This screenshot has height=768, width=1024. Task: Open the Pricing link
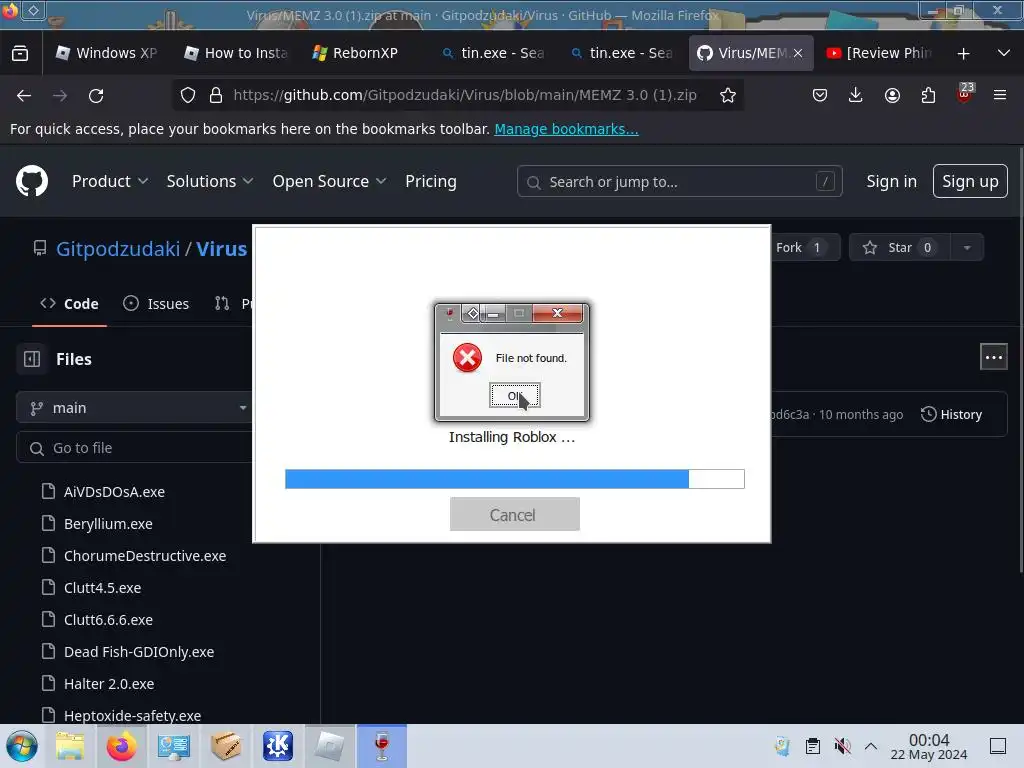point(430,182)
